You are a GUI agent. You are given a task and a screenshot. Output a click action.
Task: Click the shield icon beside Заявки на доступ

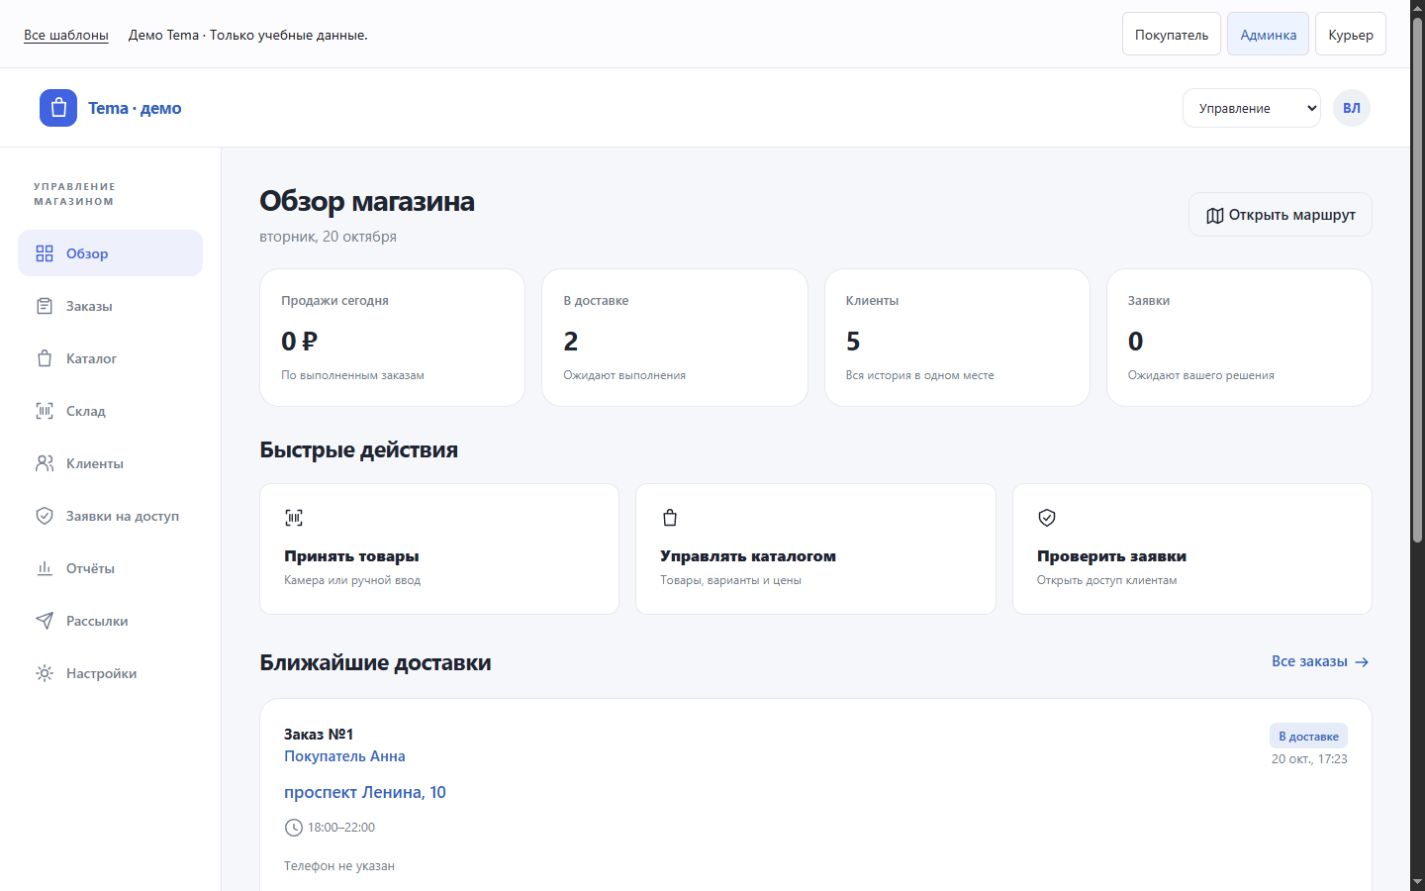[x=44, y=516]
